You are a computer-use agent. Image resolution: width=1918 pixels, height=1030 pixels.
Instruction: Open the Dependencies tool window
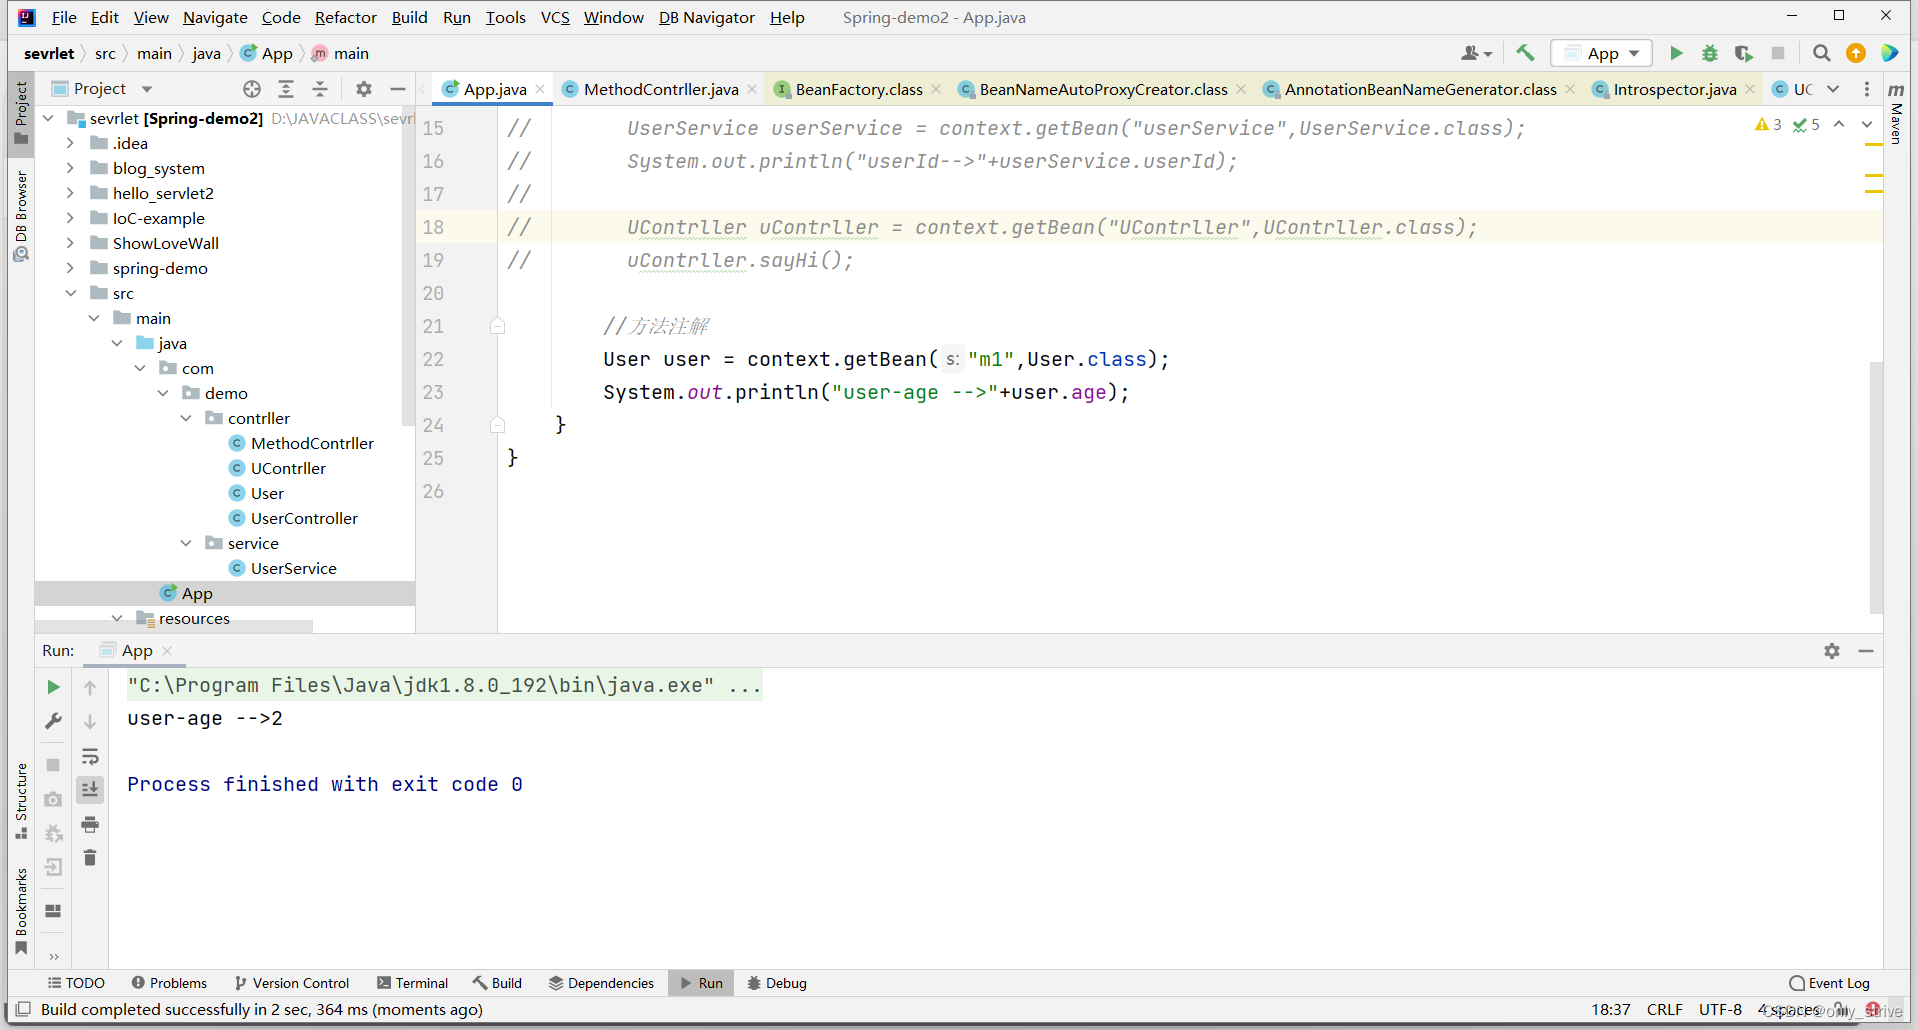point(601,983)
